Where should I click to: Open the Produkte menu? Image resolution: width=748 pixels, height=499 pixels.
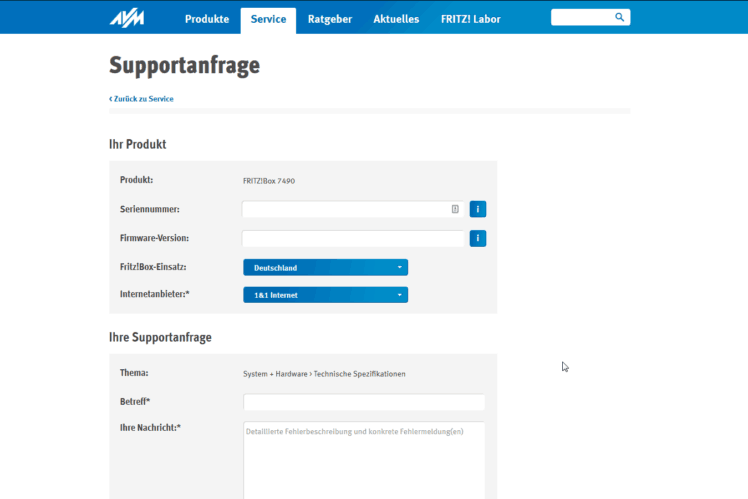(x=207, y=19)
